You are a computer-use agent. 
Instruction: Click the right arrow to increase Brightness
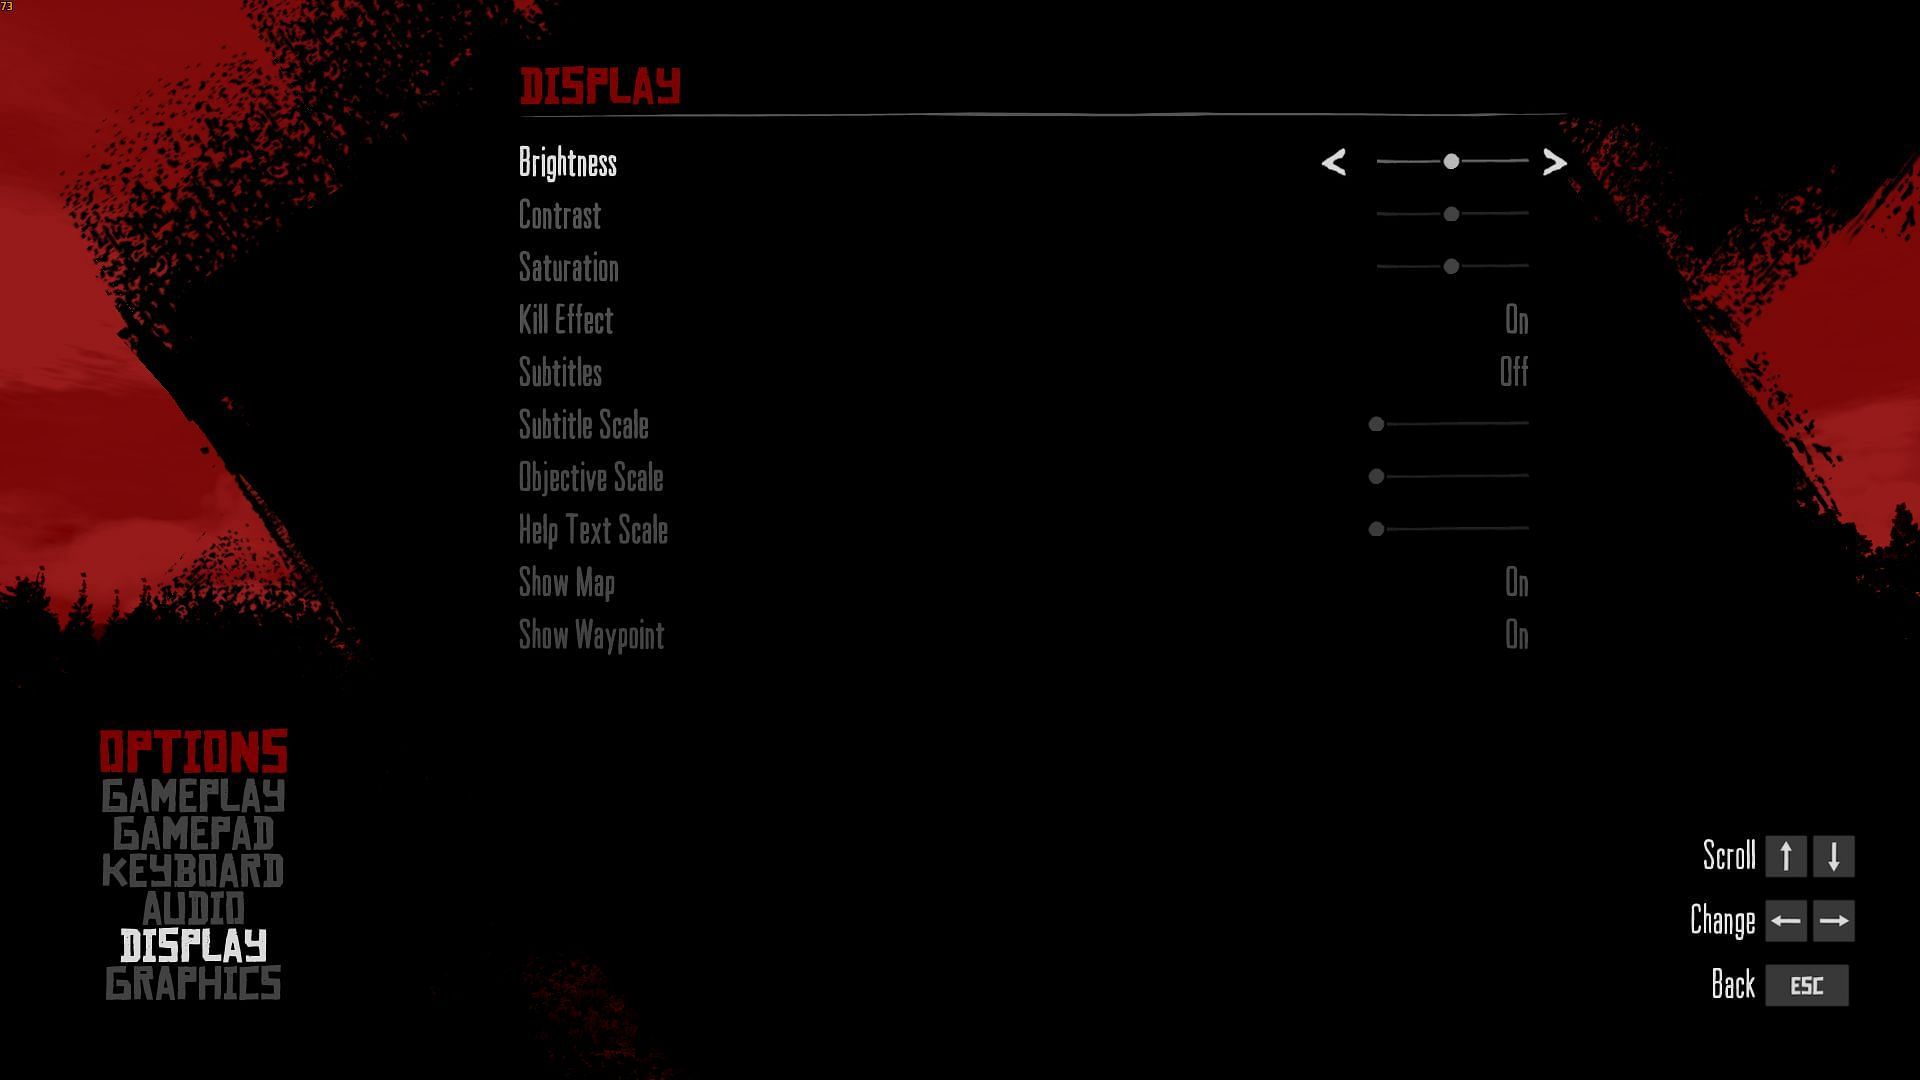(x=1555, y=161)
